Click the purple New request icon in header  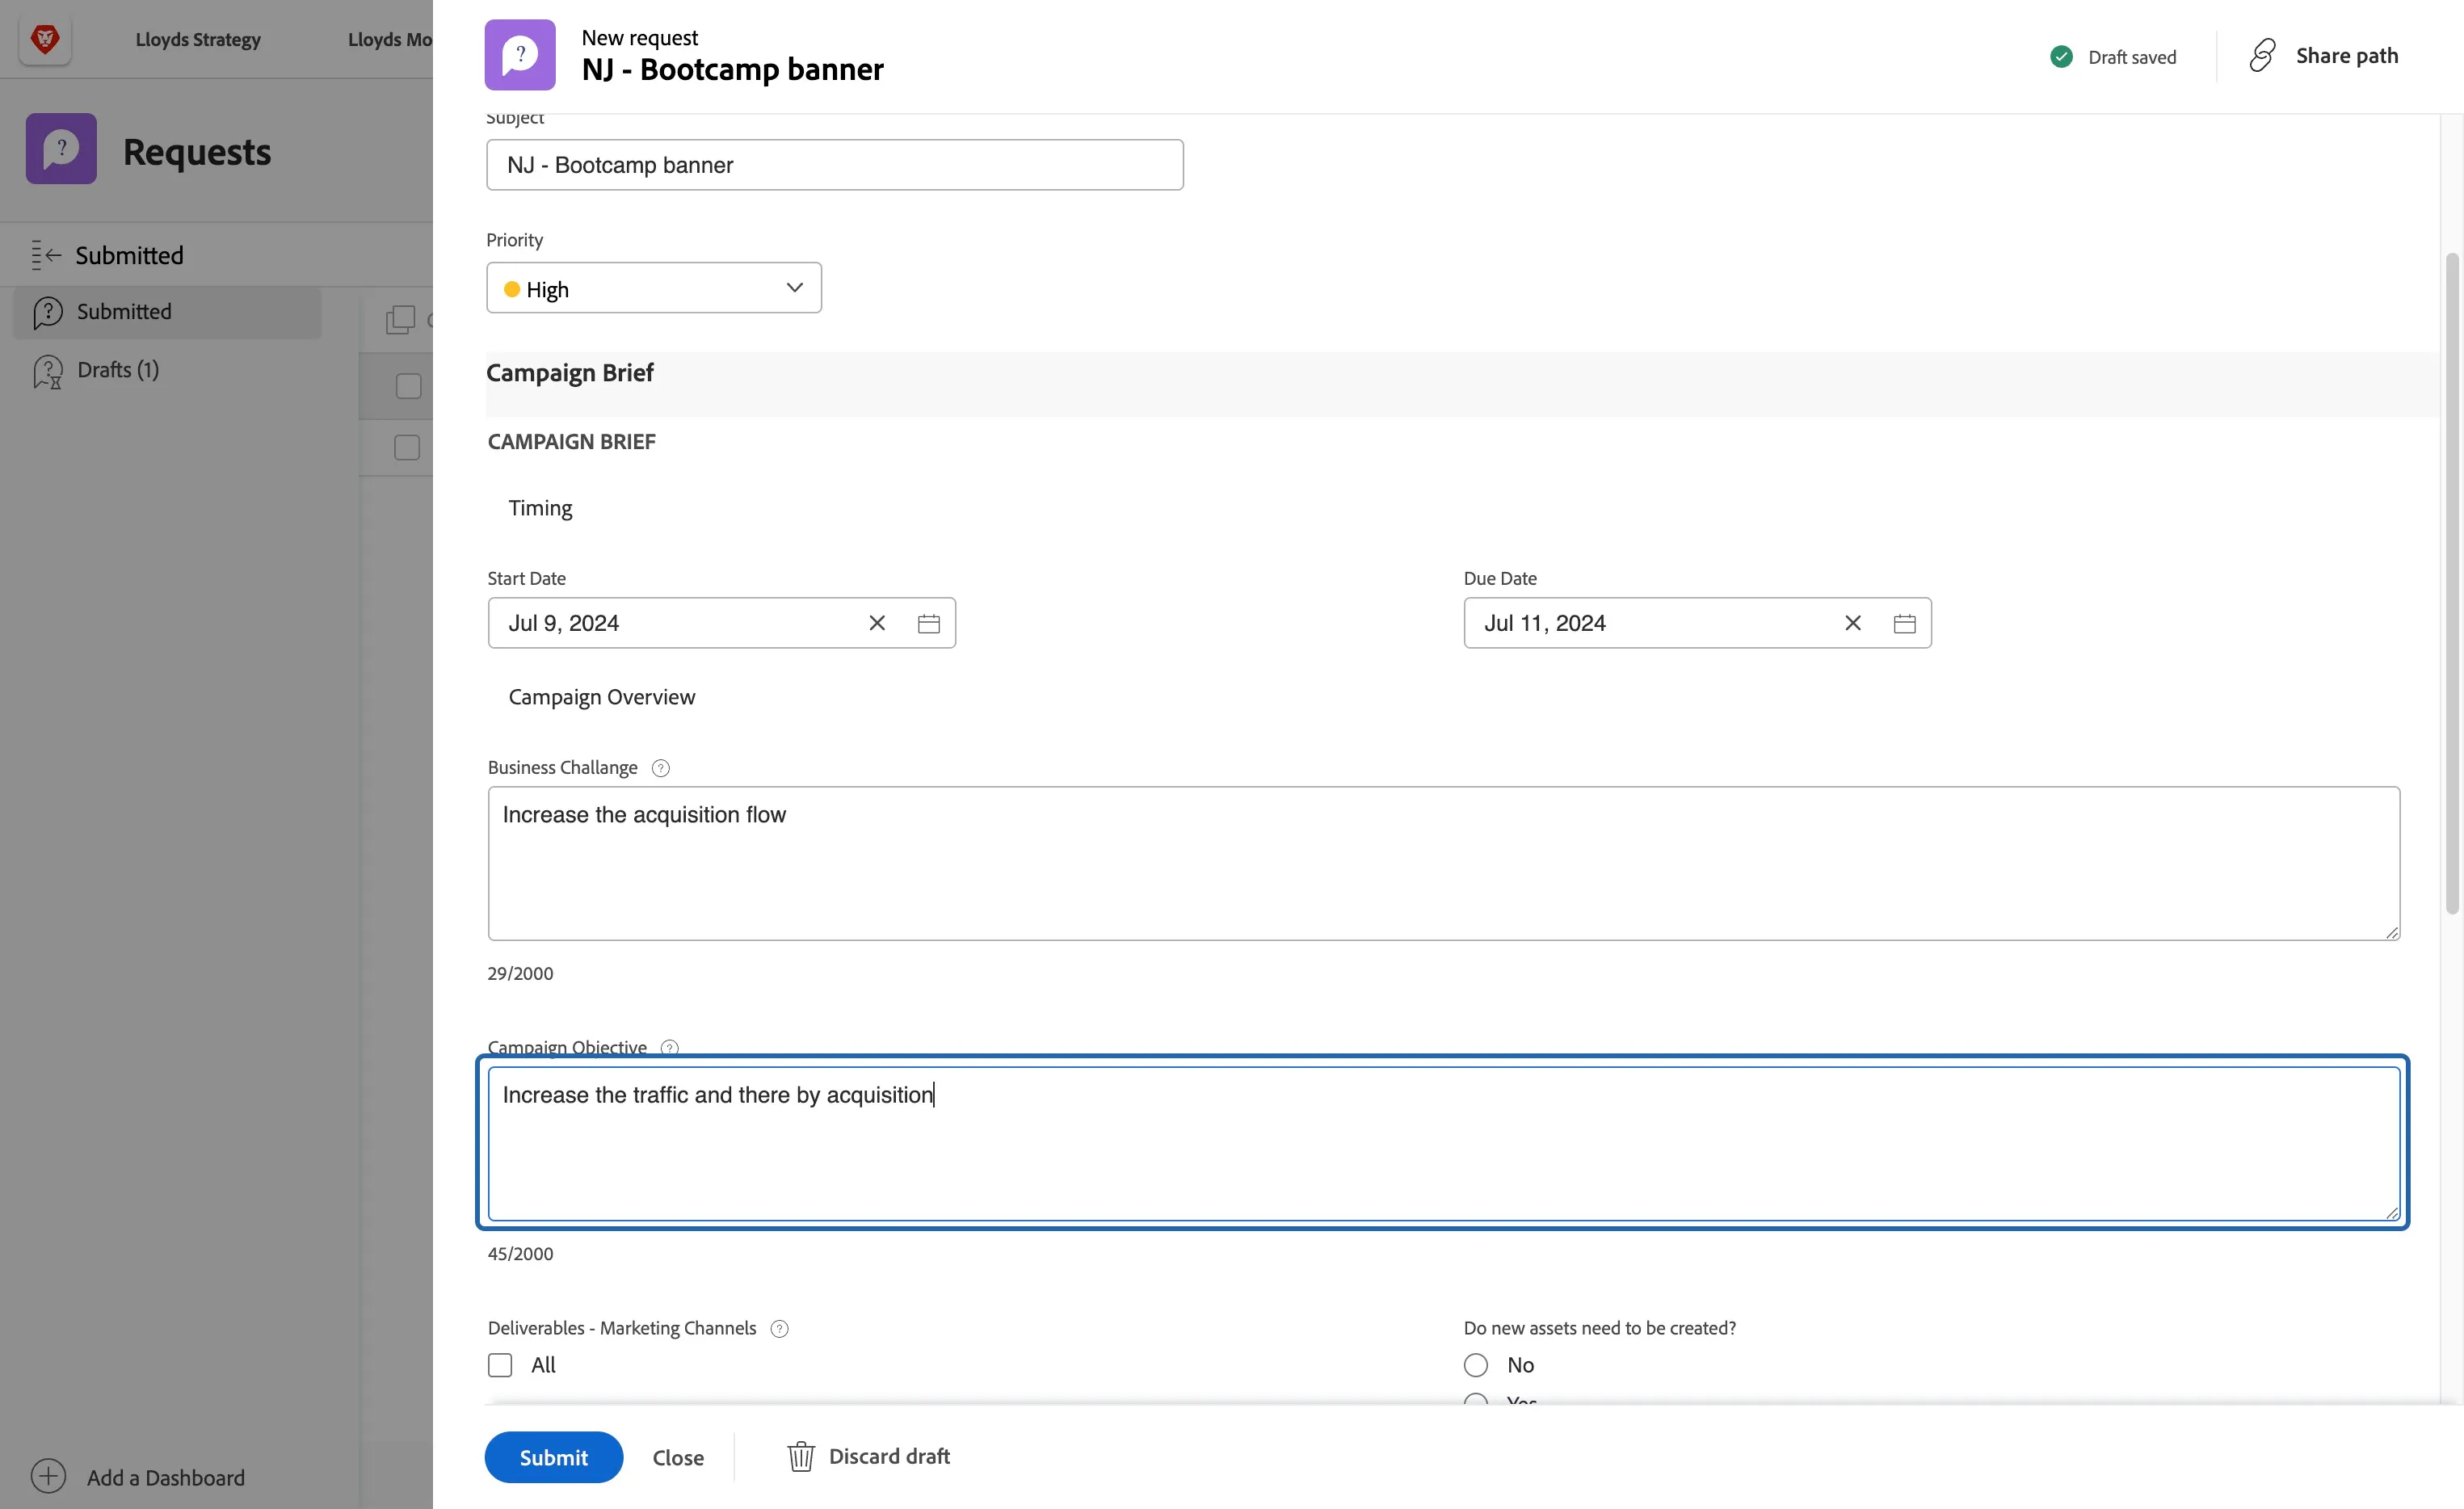pos(520,55)
